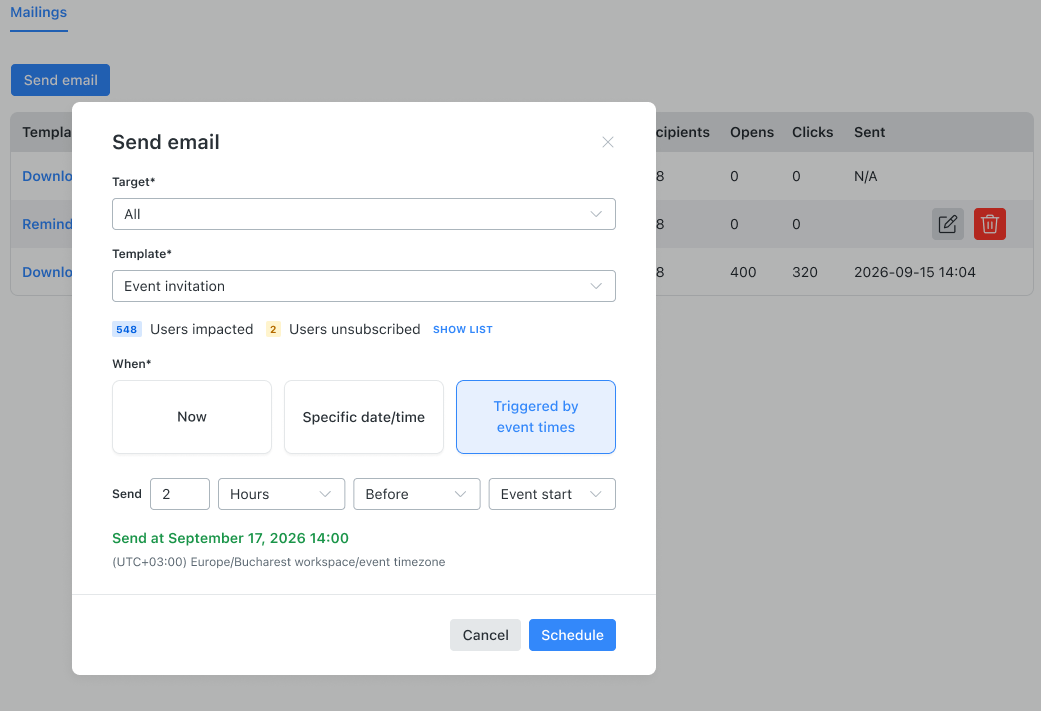Click the Cancel button

click(485, 635)
